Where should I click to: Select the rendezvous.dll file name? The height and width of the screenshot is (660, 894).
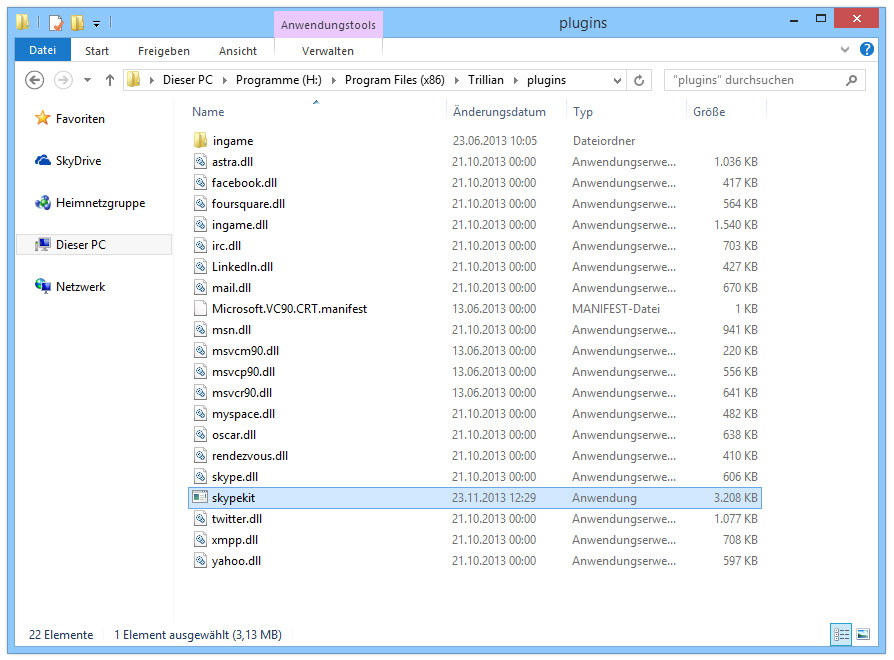250,456
